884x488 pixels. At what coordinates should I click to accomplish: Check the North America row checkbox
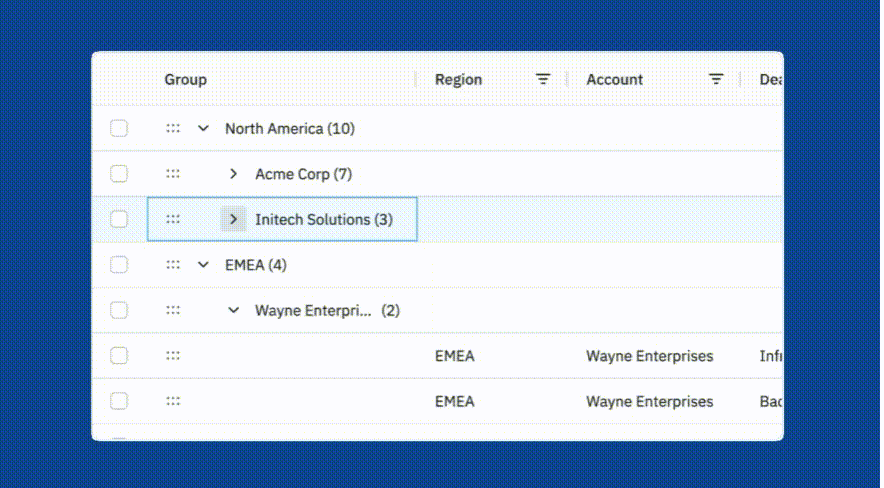119,128
